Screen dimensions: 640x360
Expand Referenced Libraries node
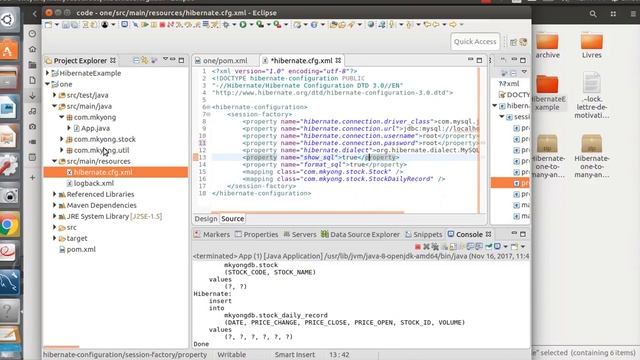(55, 194)
